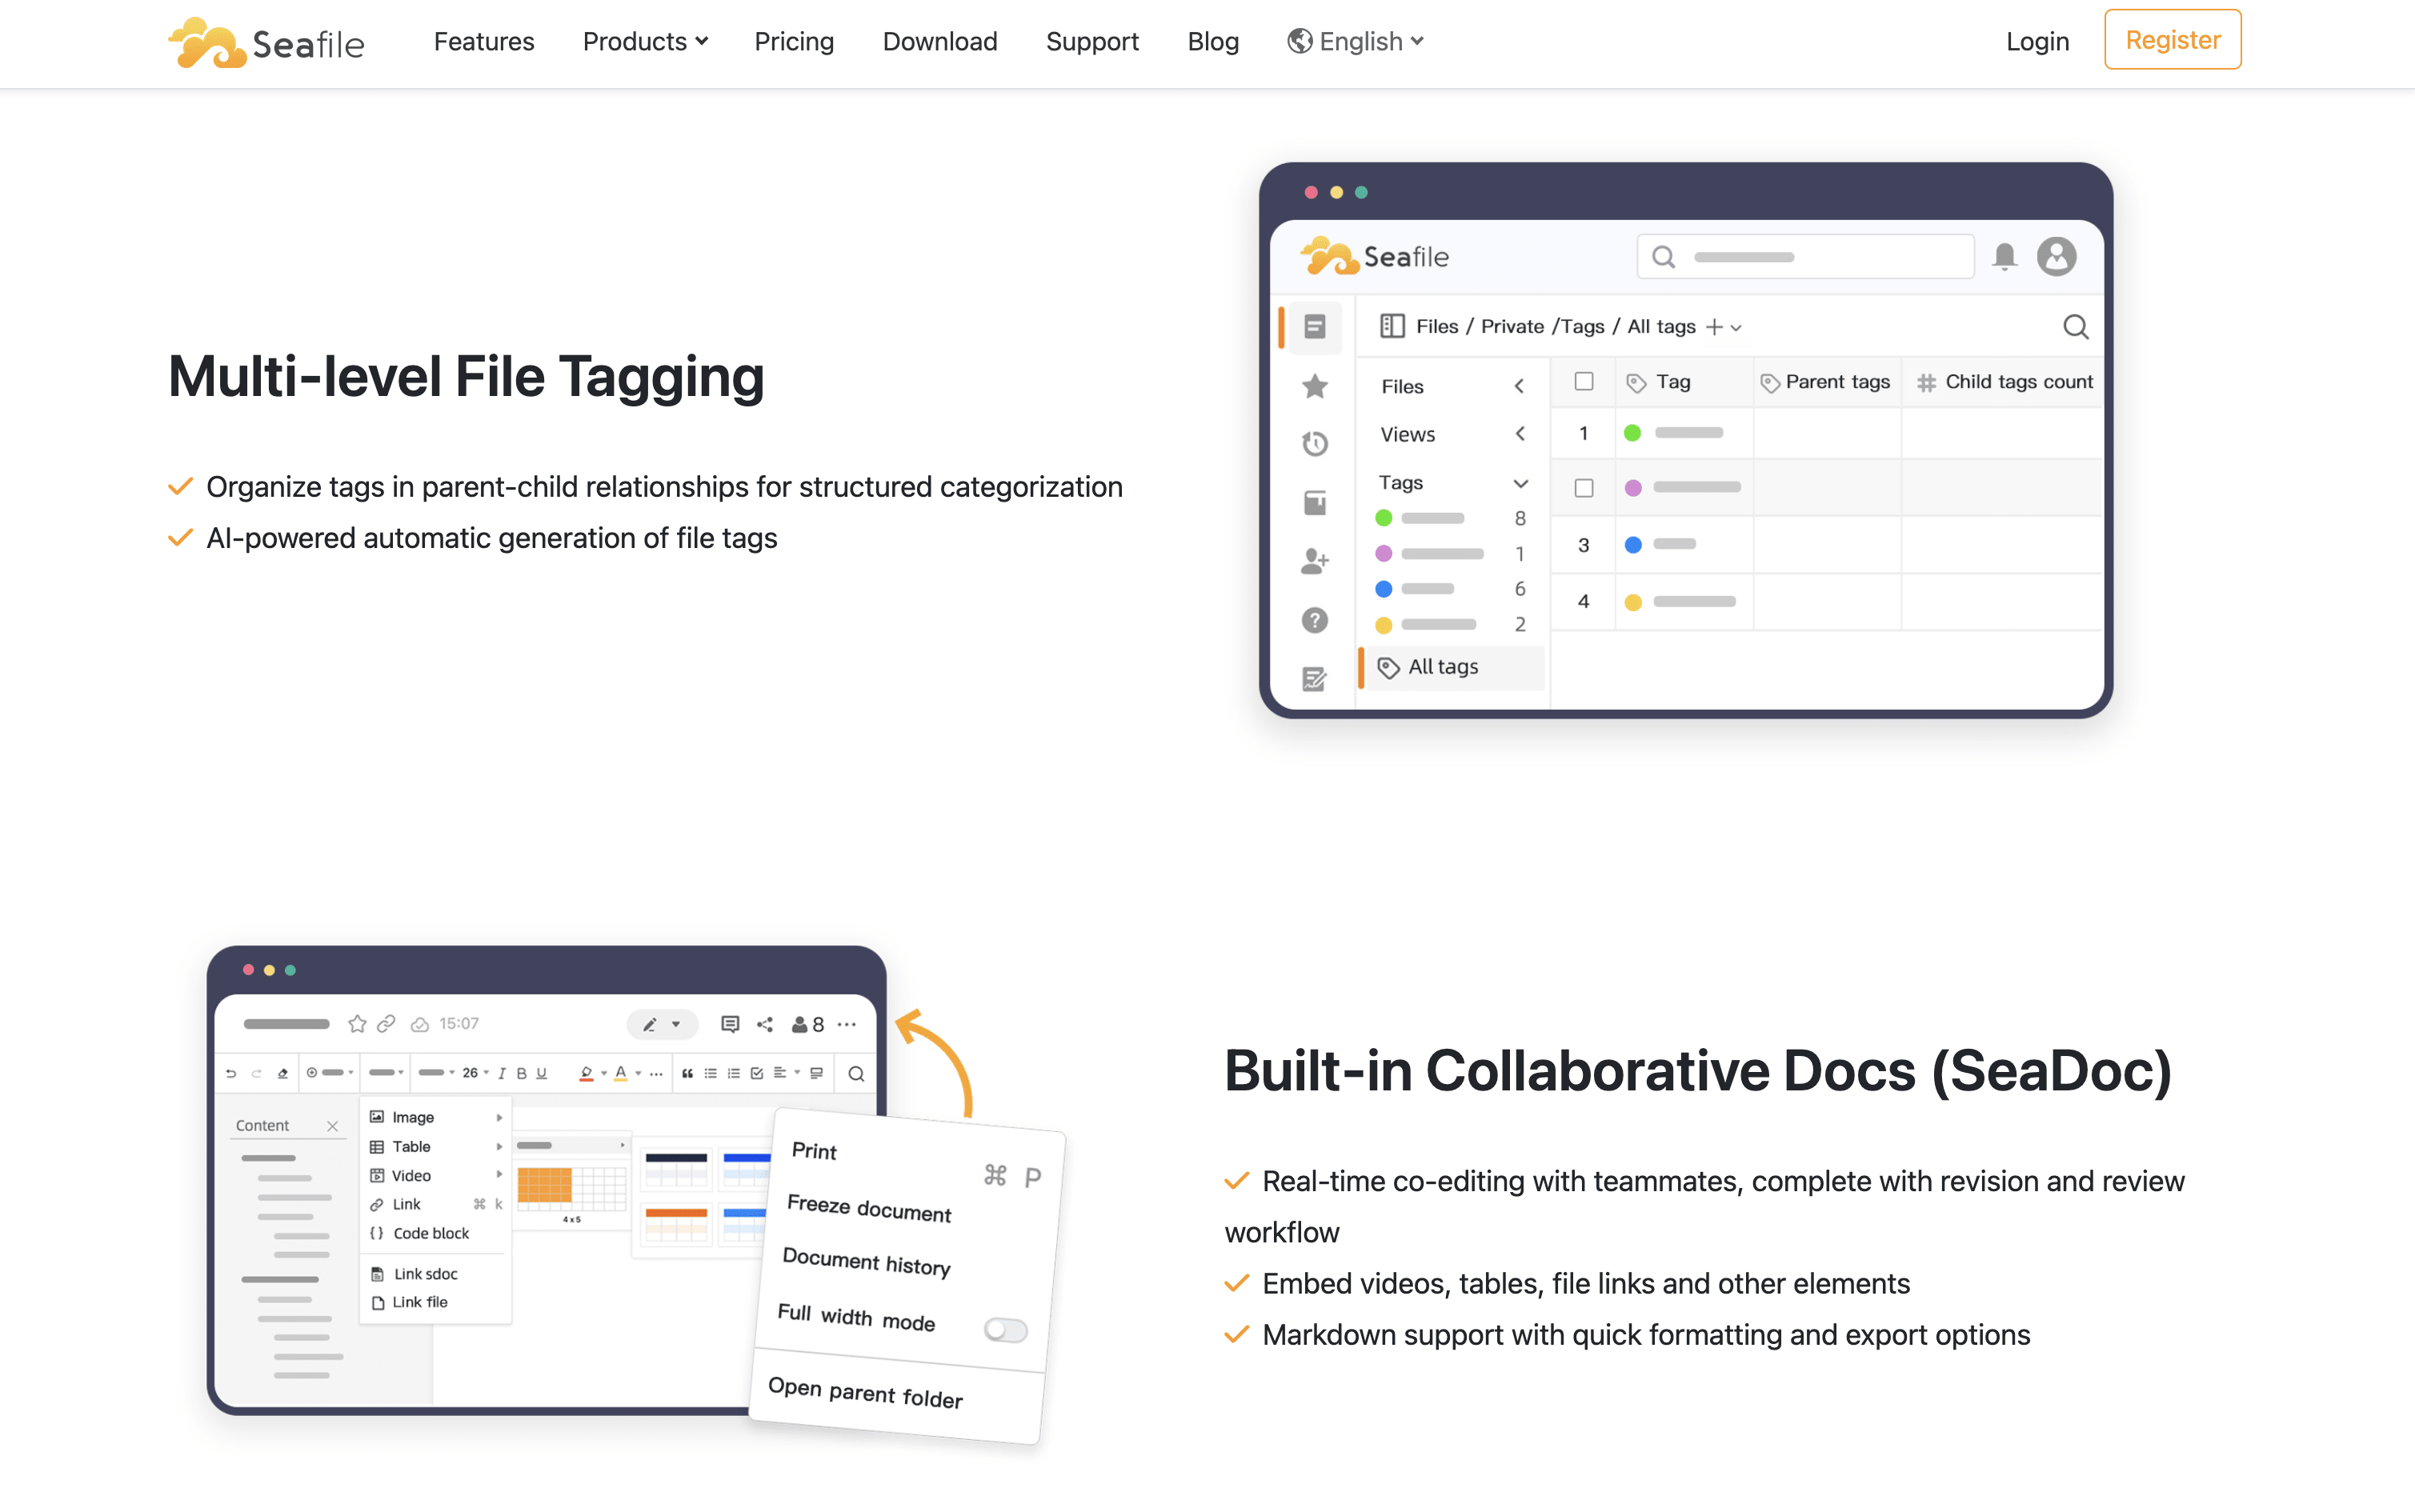Click the blockquote icon in the SeaDoc toolbar
The image size is (2415, 1512).
coord(687,1073)
